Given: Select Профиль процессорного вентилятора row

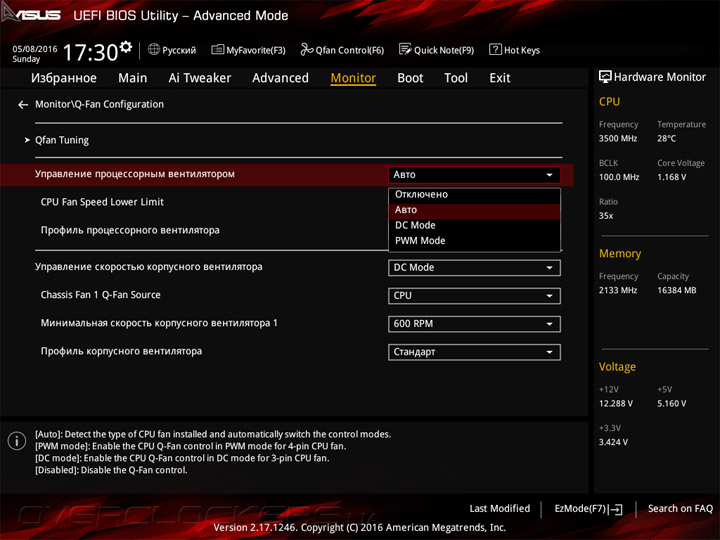Looking at the screenshot, I should (x=130, y=231).
